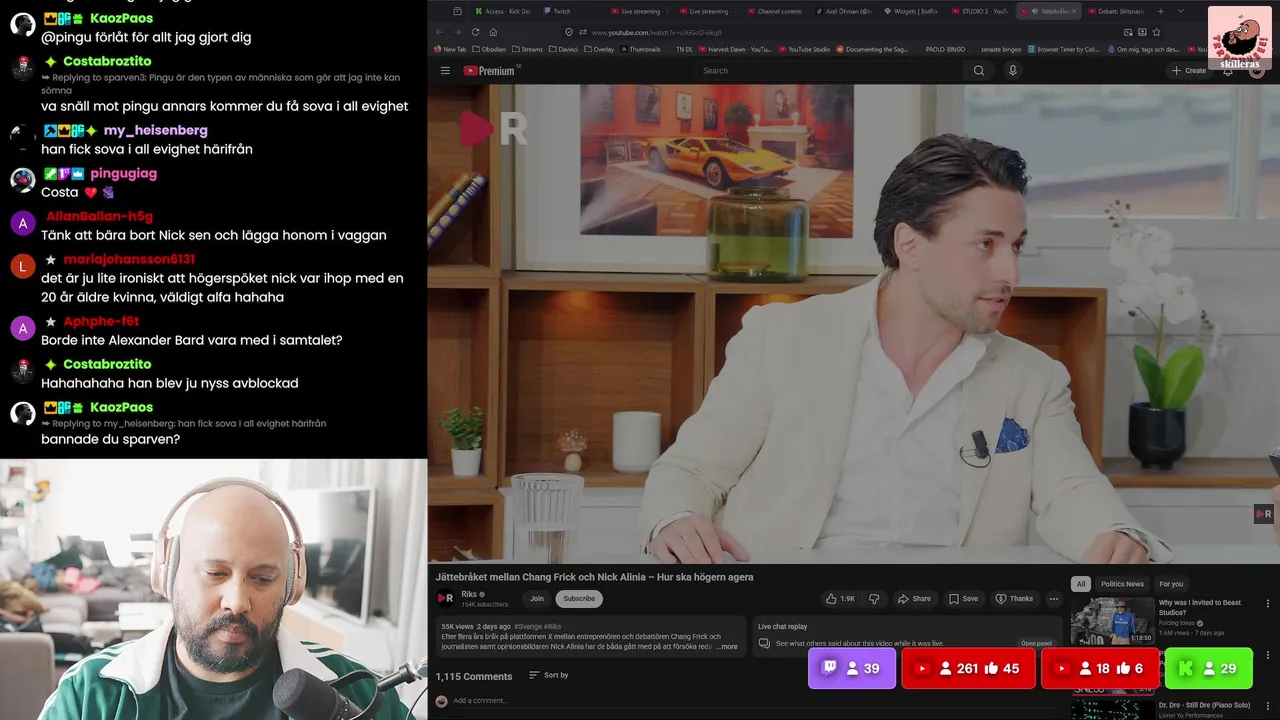Click mariajohansson6131 username in chat

pos(129,259)
